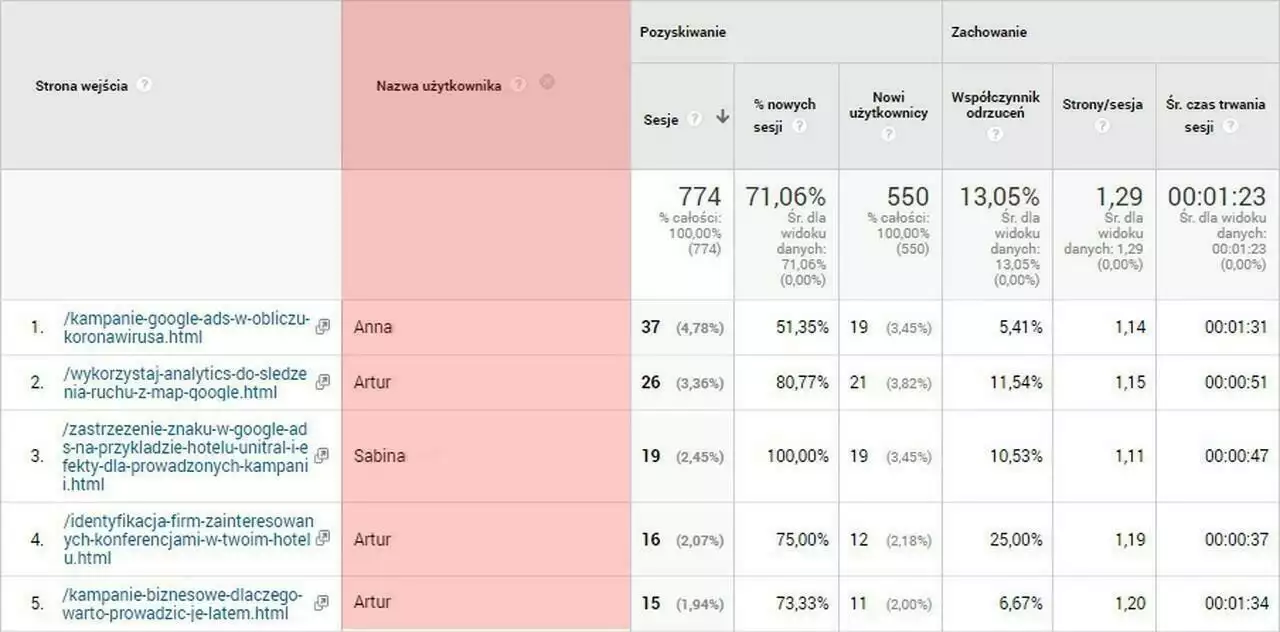
Task: Click help icon under Strony/sesja header
Action: click(x=1103, y=127)
